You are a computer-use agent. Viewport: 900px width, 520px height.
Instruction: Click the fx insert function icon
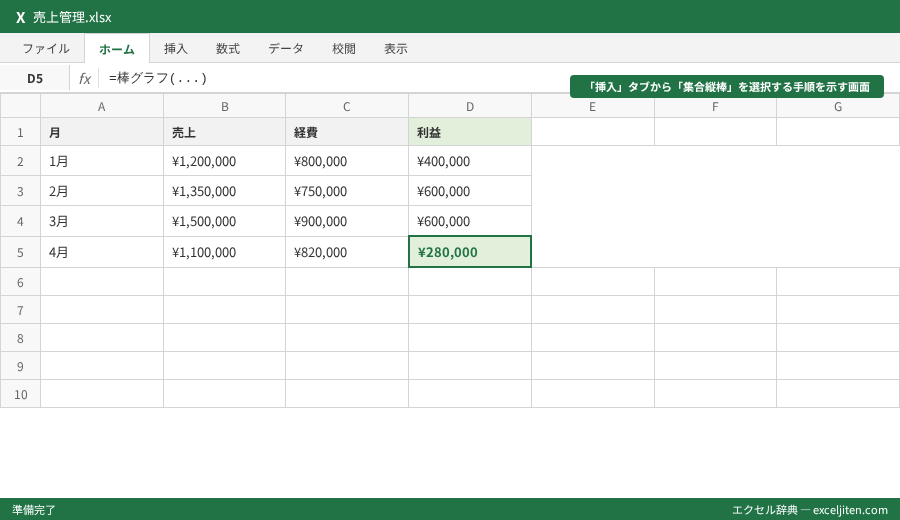pos(84,79)
